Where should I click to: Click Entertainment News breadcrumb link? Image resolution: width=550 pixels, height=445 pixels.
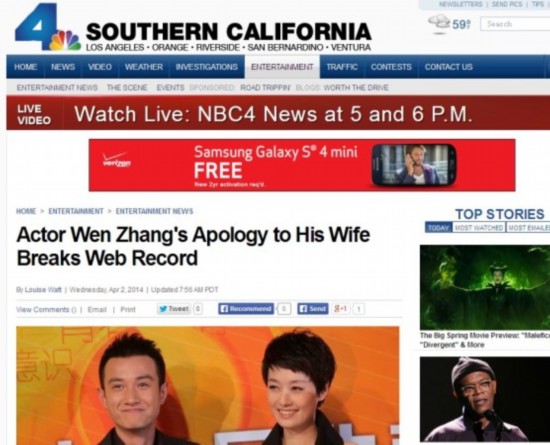coord(154,211)
